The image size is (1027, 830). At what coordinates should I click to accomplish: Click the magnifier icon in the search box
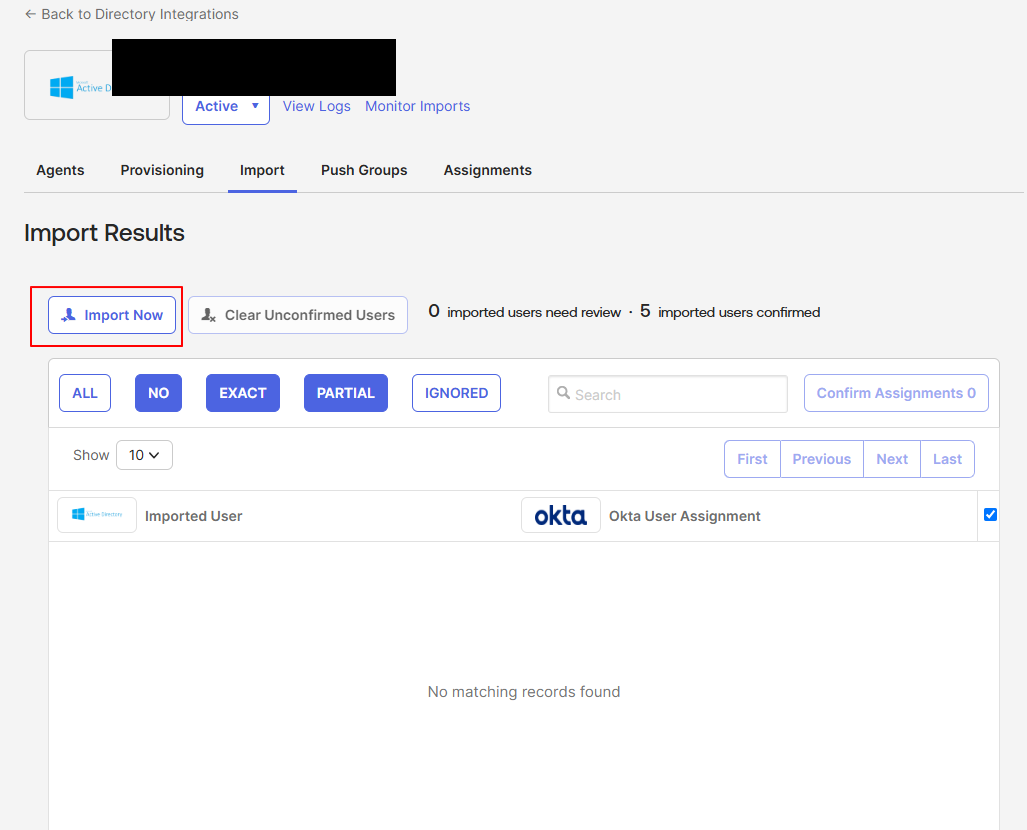[563, 393]
